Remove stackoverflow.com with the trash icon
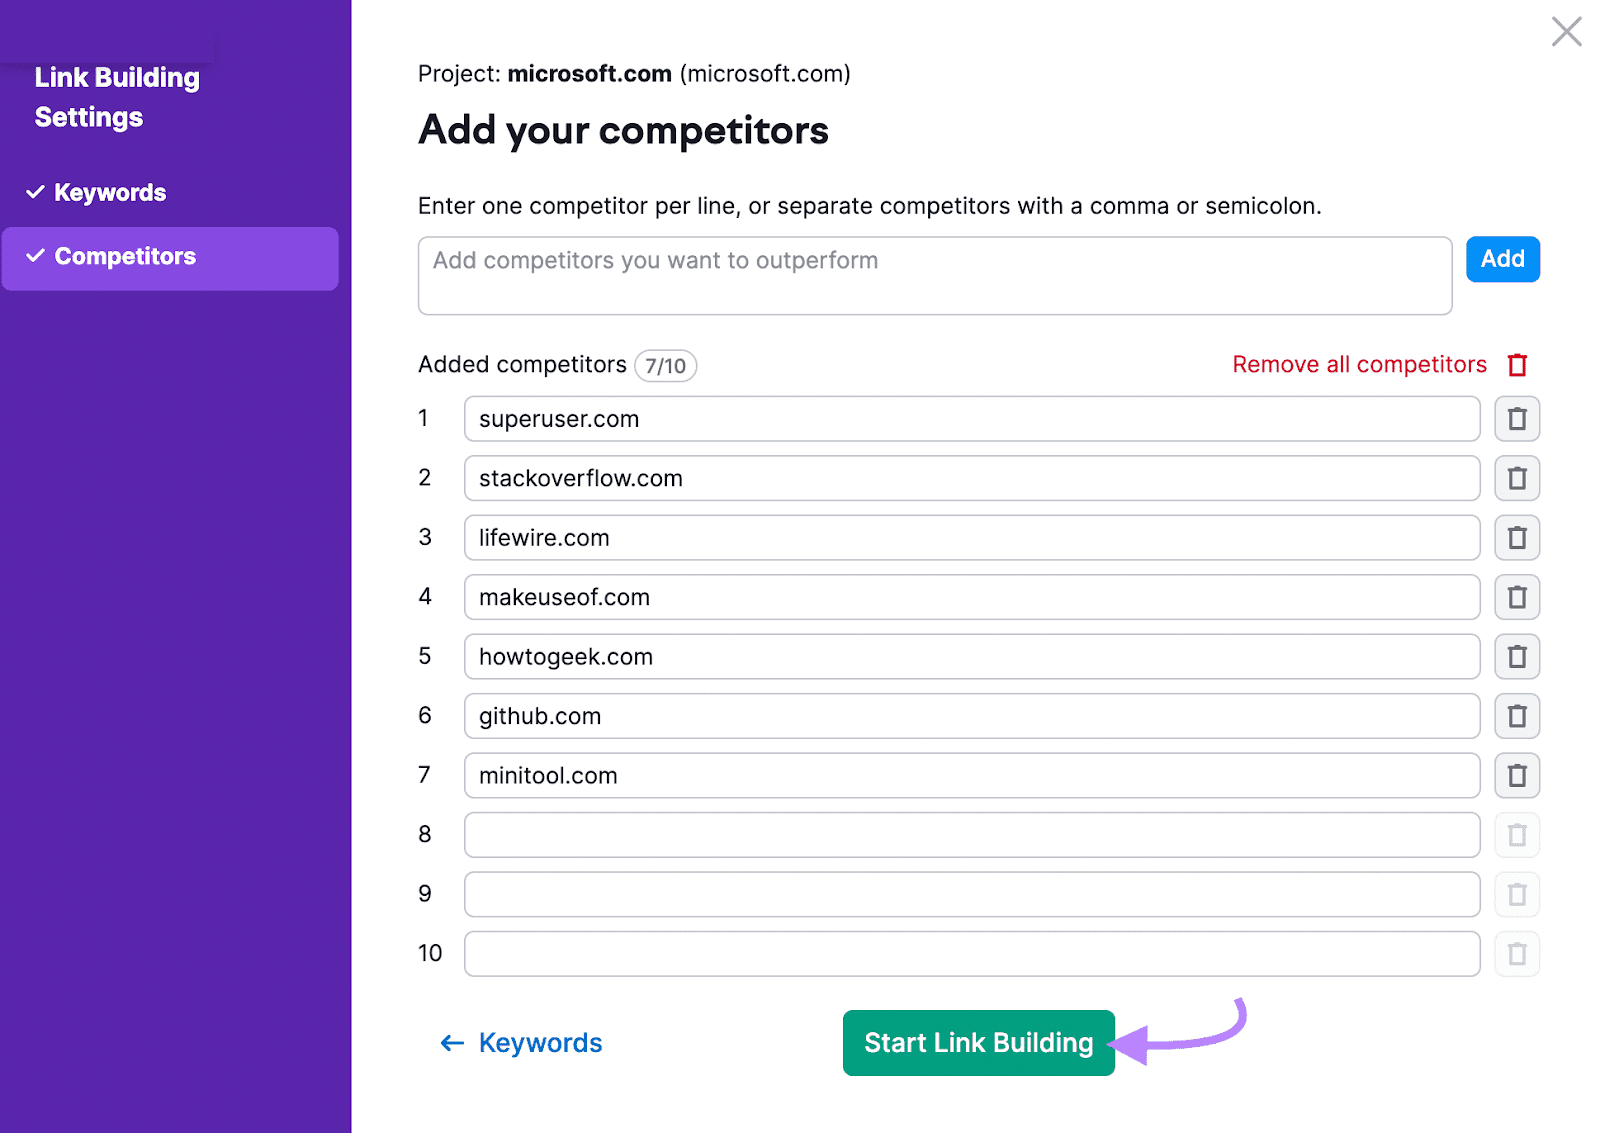Viewport: 1600px width, 1133px height. pyautogui.click(x=1517, y=478)
